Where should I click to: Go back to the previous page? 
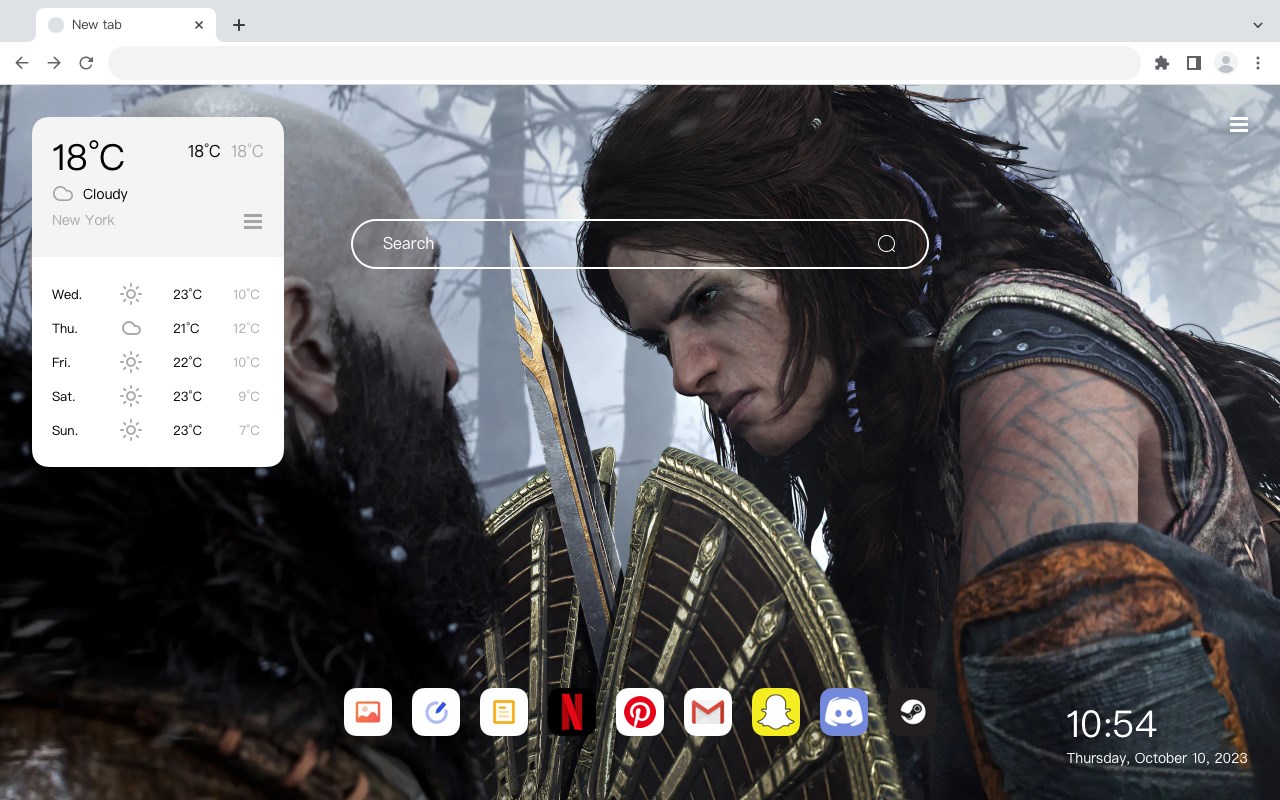[22, 63]
